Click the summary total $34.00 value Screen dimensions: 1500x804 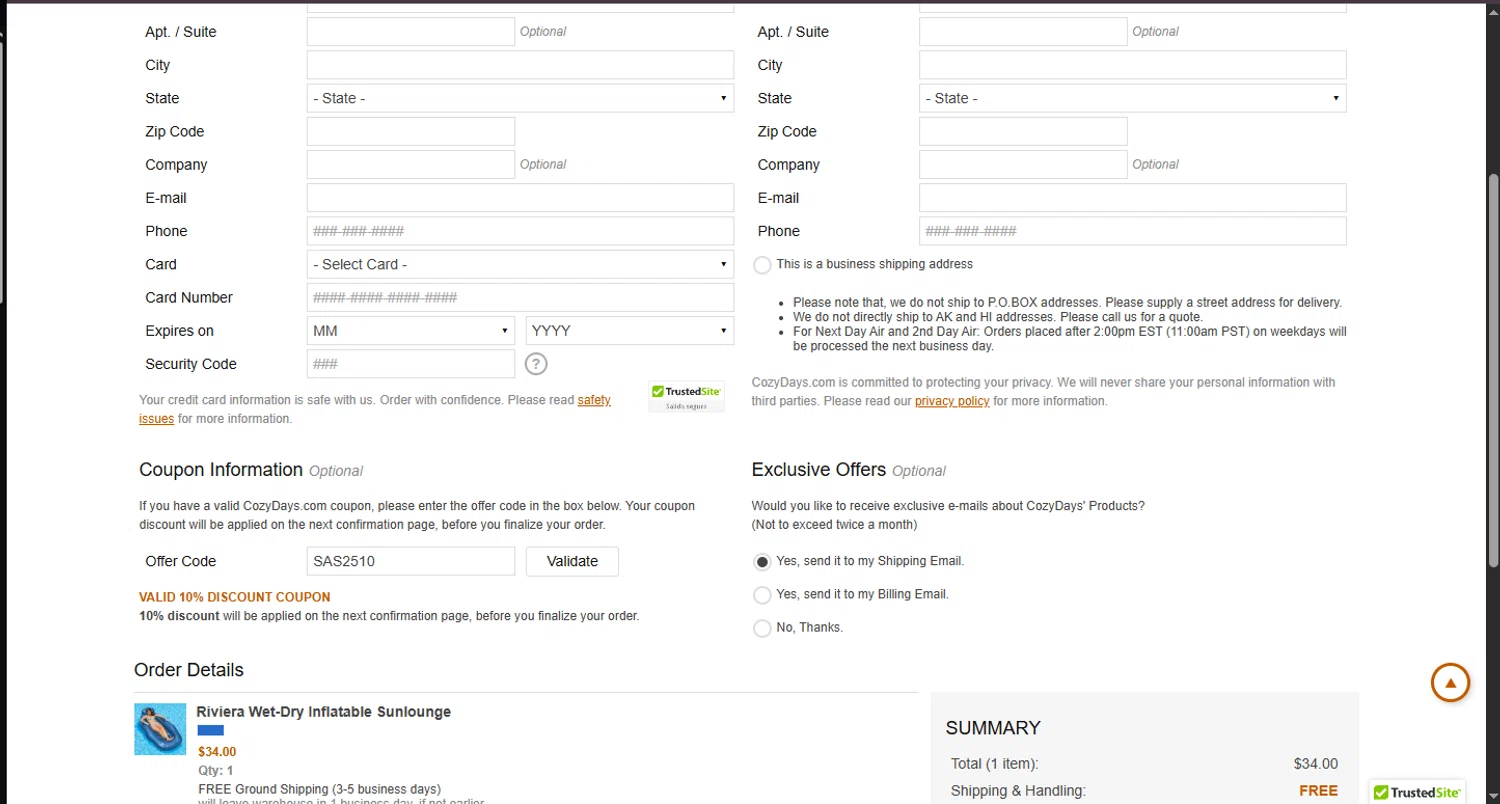[1316, 764]
